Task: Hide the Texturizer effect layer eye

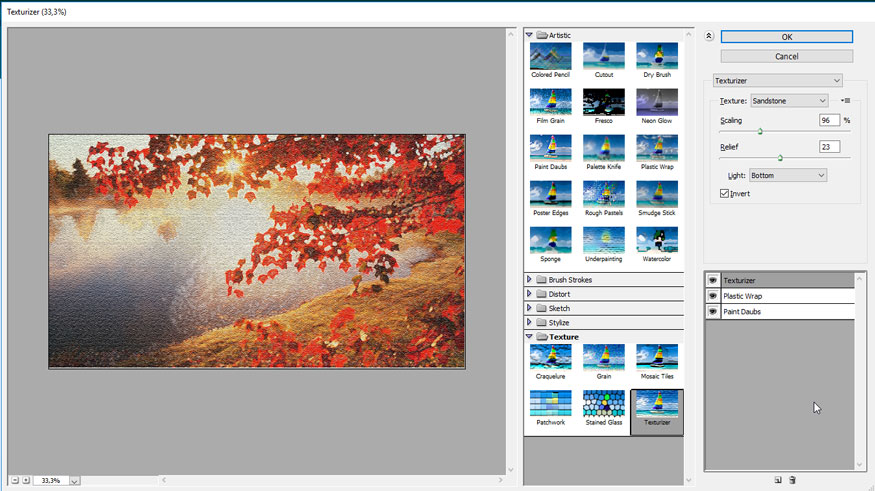Action: (x=713, y=281)
